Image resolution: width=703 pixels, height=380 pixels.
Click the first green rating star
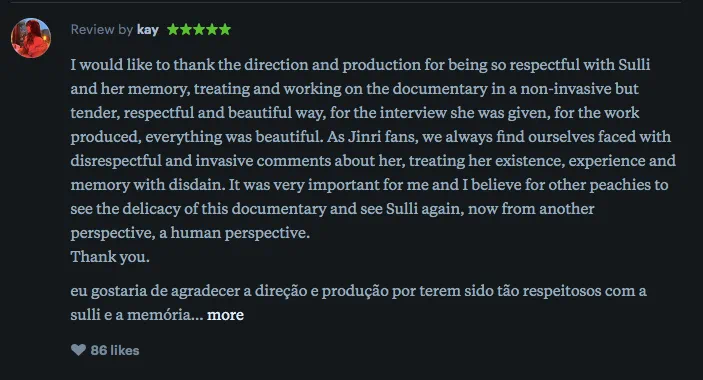tap(173, 30)
